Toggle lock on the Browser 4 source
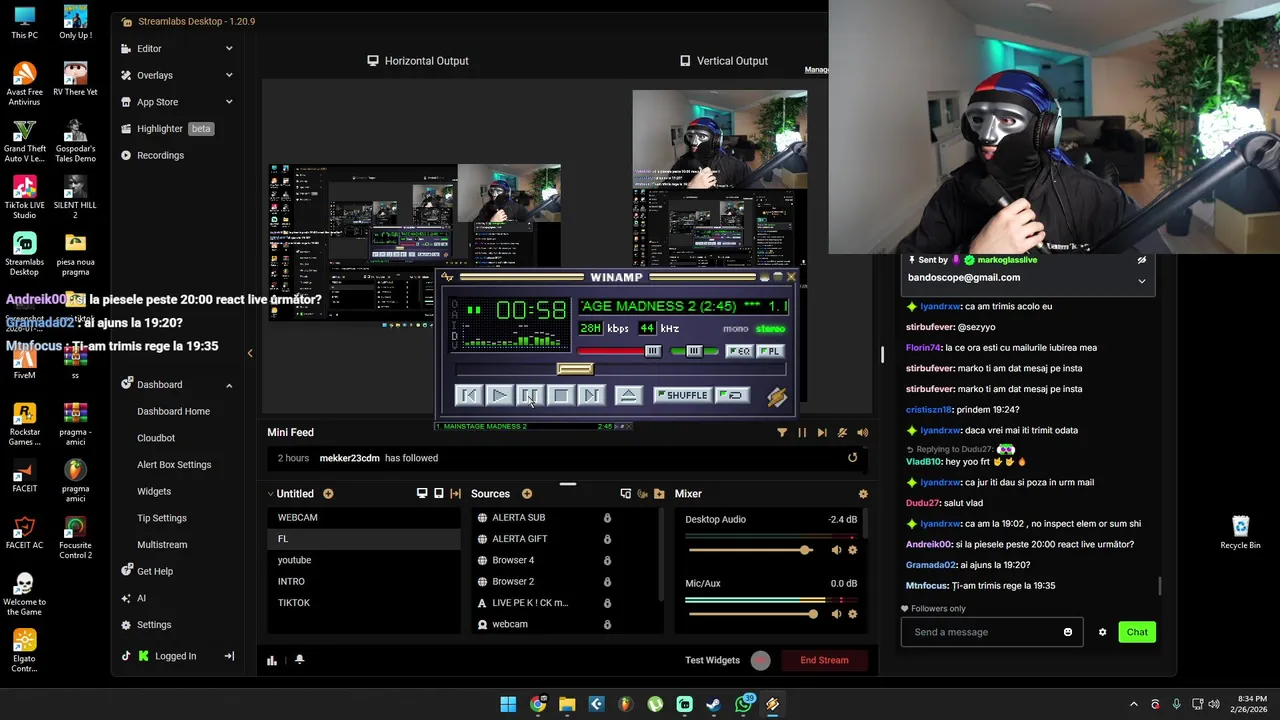 pyautogui.click(x=607, y=560)
